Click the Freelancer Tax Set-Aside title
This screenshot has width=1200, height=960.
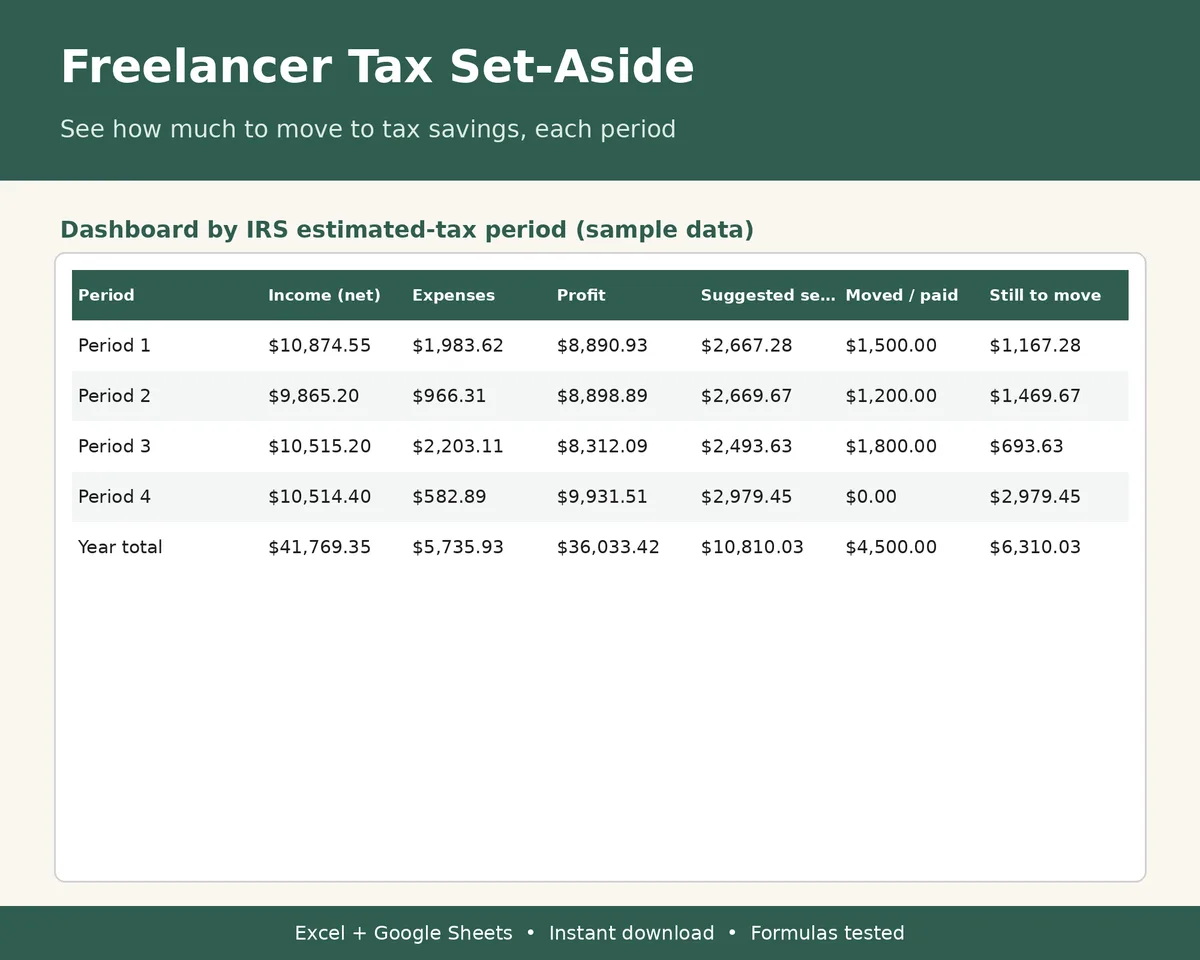(x=377, y=67)
